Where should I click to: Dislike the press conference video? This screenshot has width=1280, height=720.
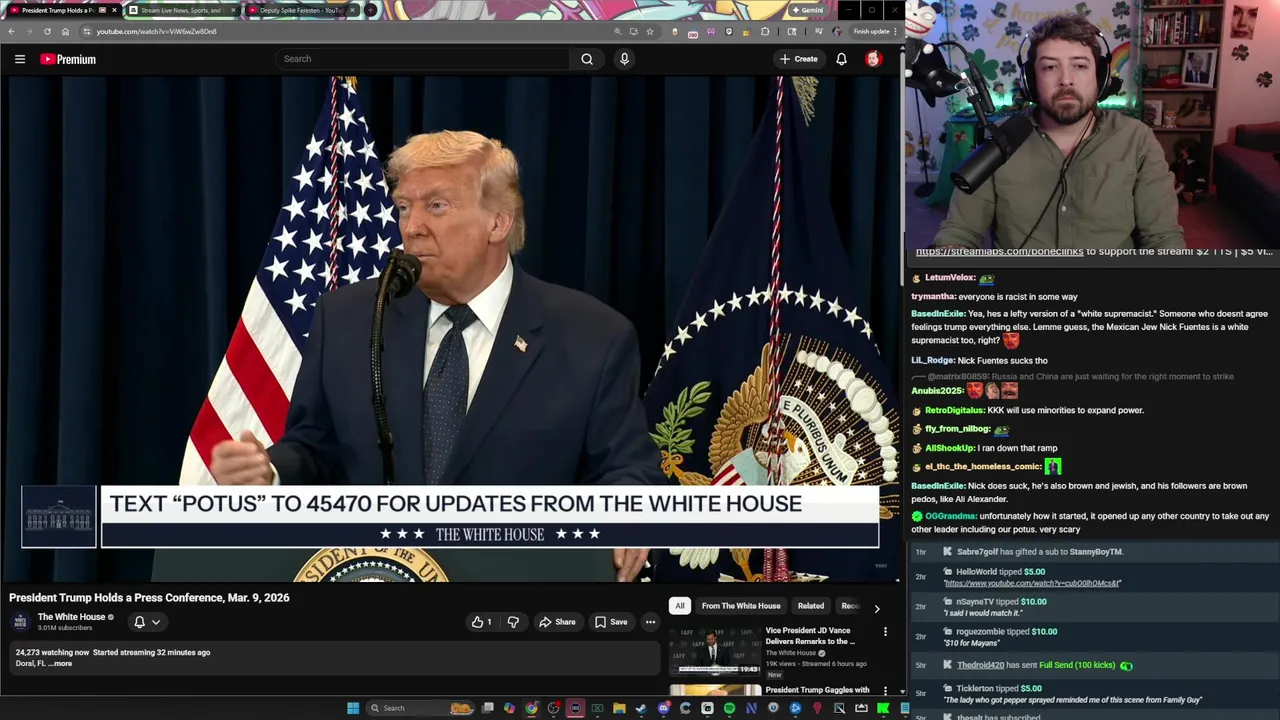(x=513, y=622)
